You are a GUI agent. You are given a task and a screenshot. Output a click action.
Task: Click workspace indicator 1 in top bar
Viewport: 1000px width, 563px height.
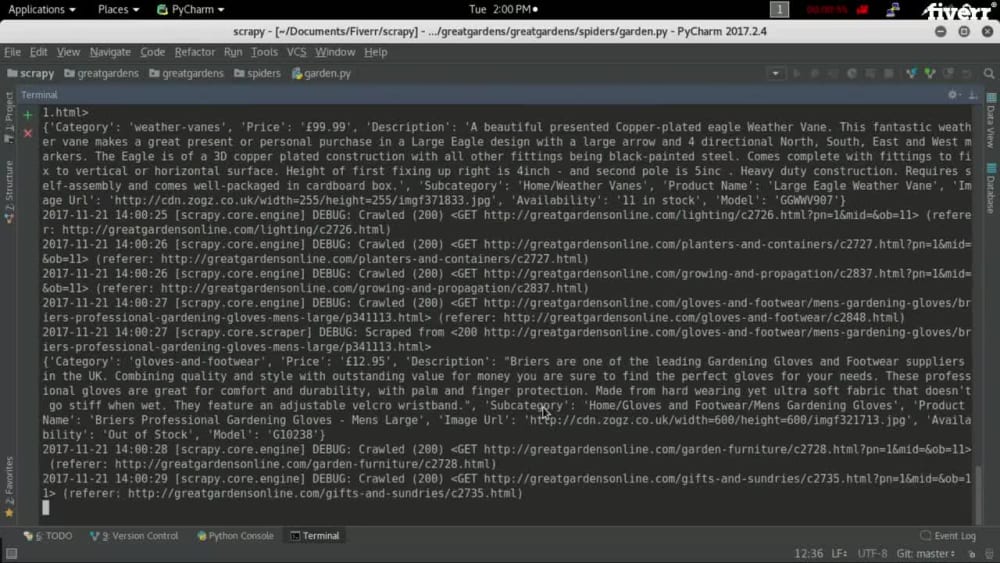point(779,10)
